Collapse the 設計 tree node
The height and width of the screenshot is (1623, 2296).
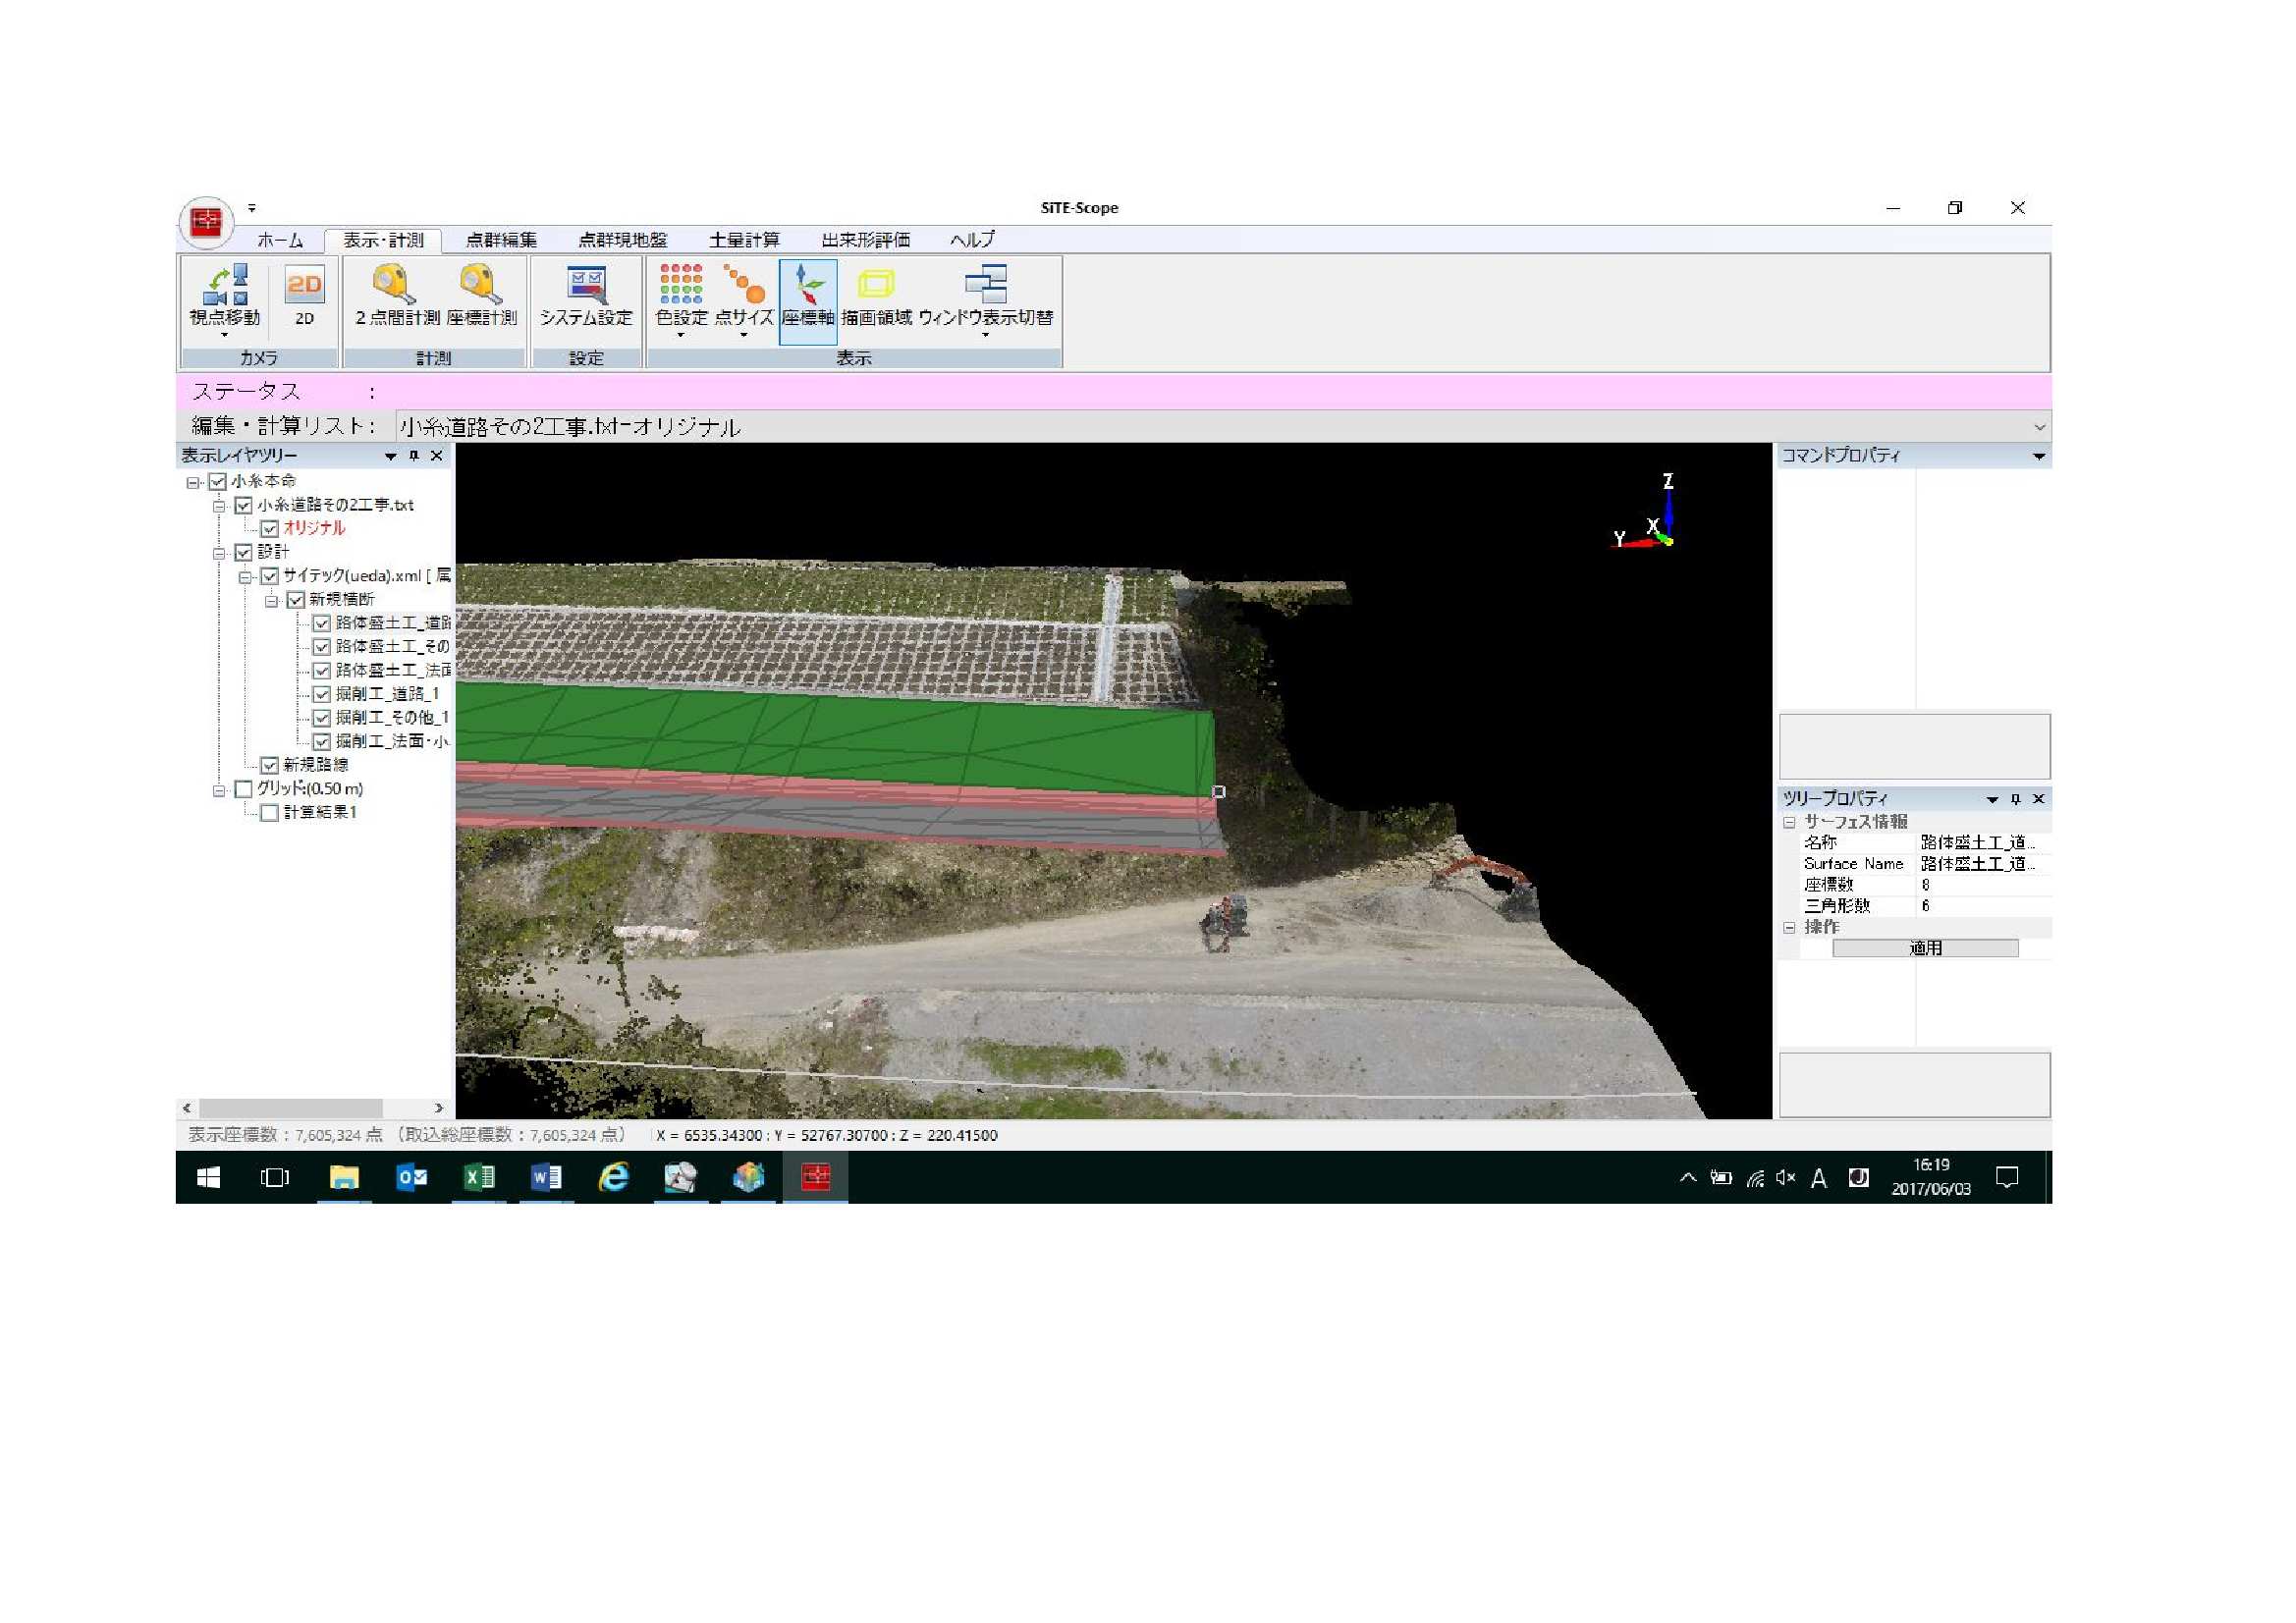(219, 552)
